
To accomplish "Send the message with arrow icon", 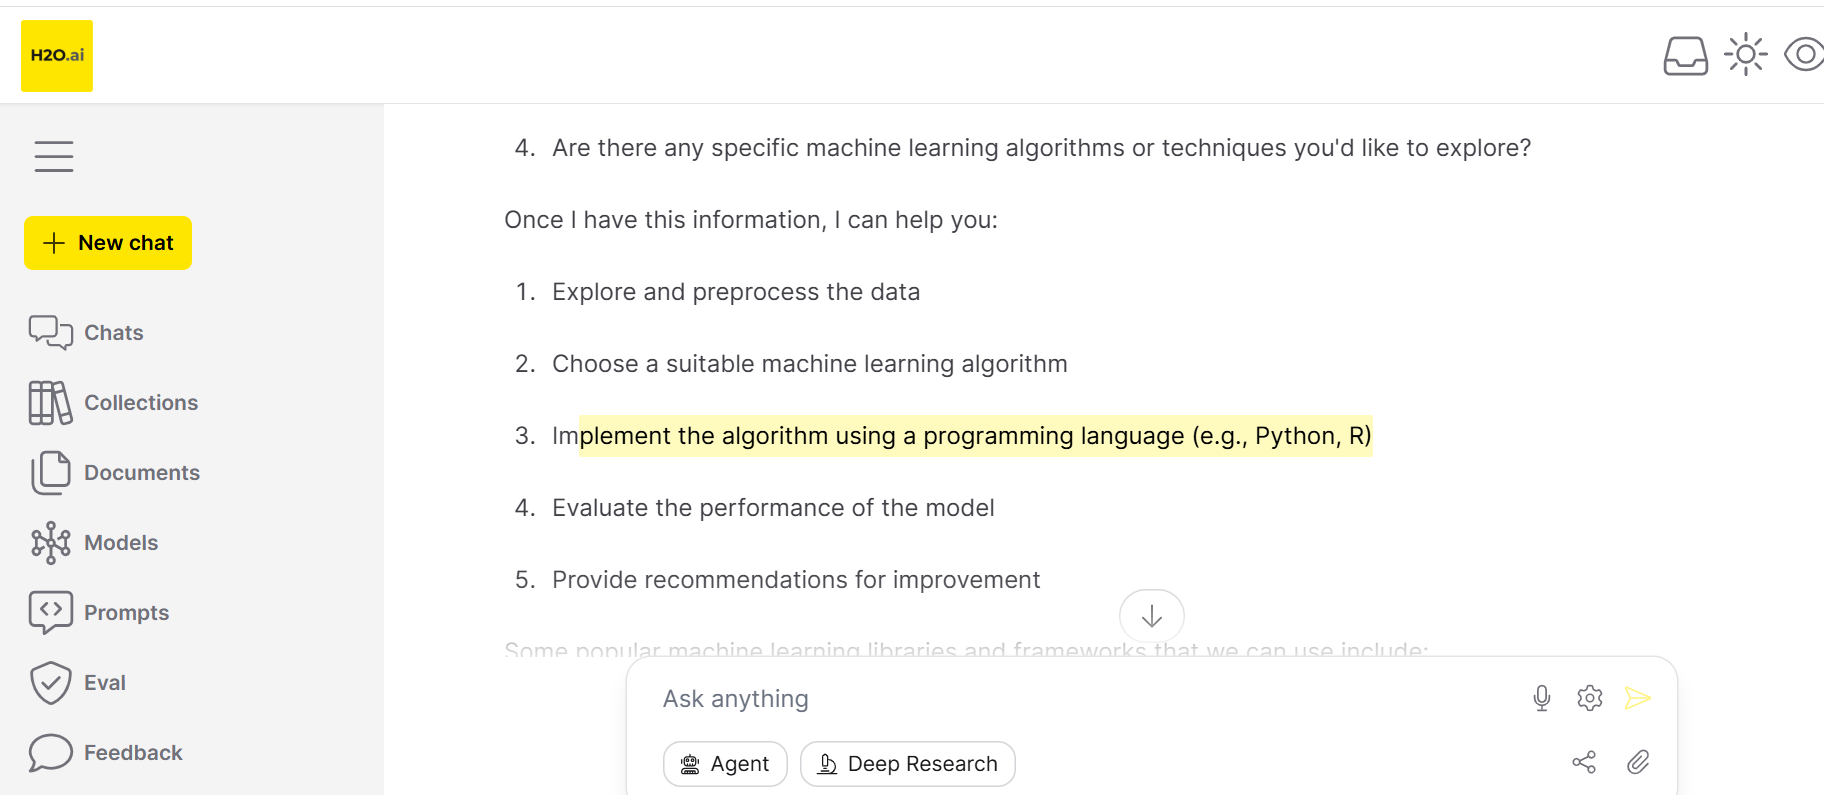I will click(x=1637, y=698).
